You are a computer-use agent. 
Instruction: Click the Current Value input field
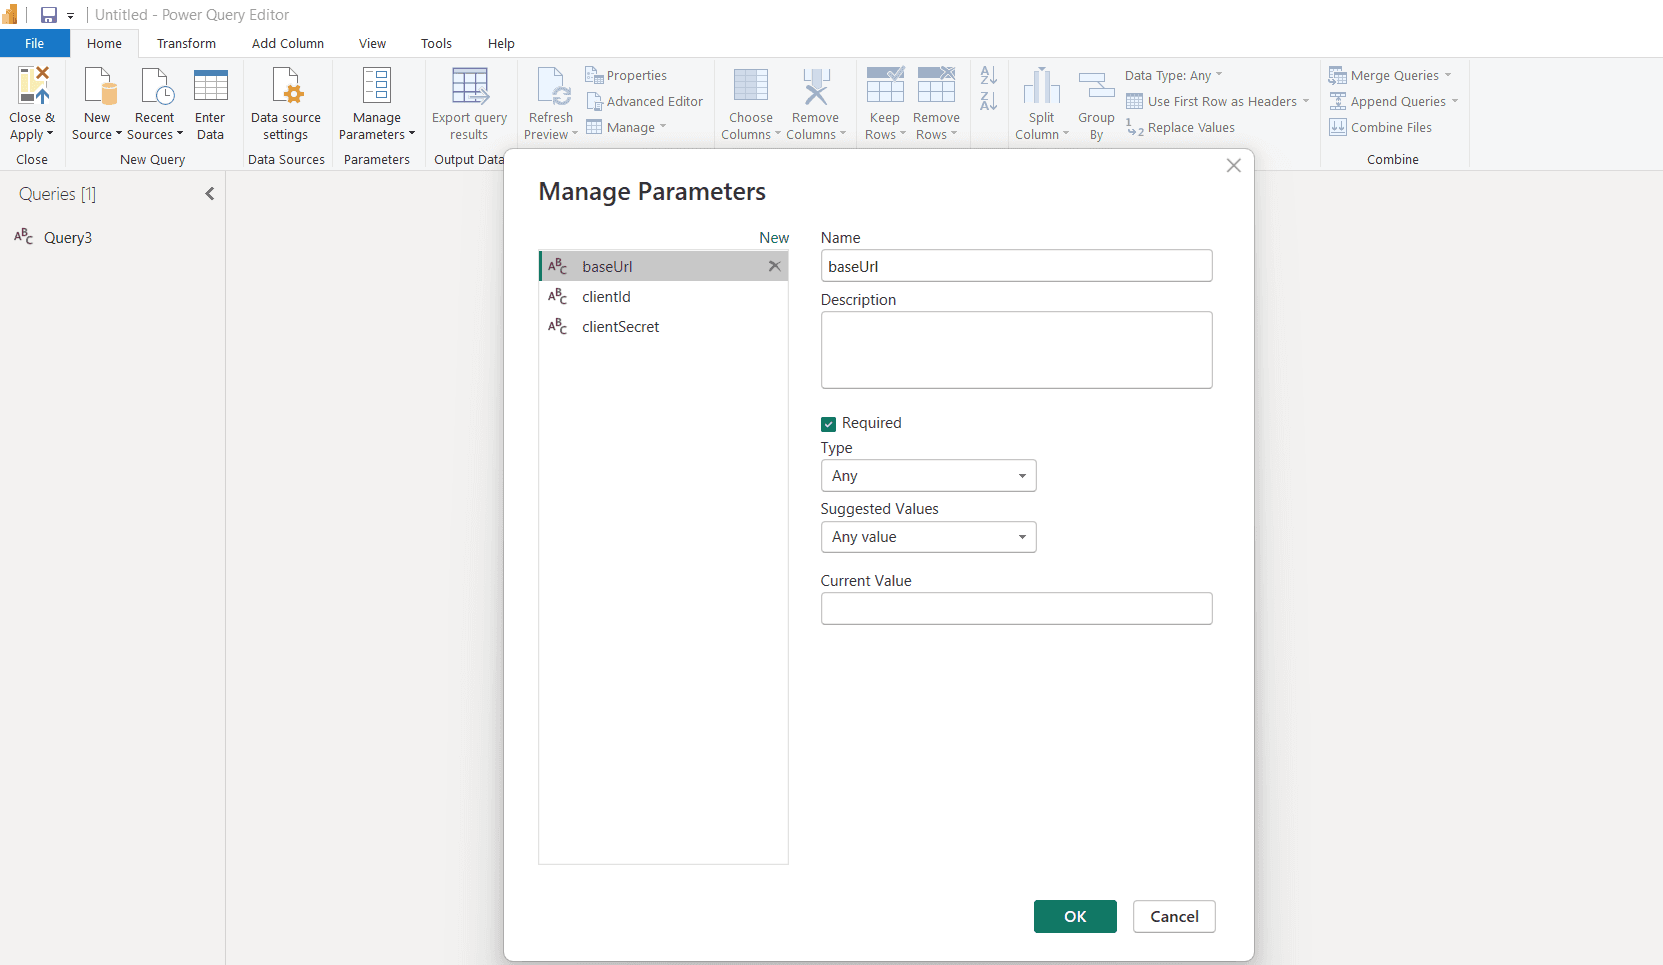pyautogui.click(x=1016, y=609)
